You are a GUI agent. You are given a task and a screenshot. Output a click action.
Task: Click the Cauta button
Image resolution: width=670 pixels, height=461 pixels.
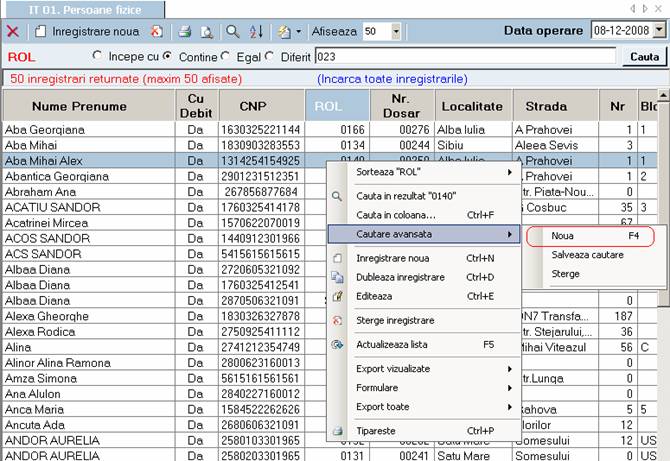pyautogui.click(x=644, y=57)
